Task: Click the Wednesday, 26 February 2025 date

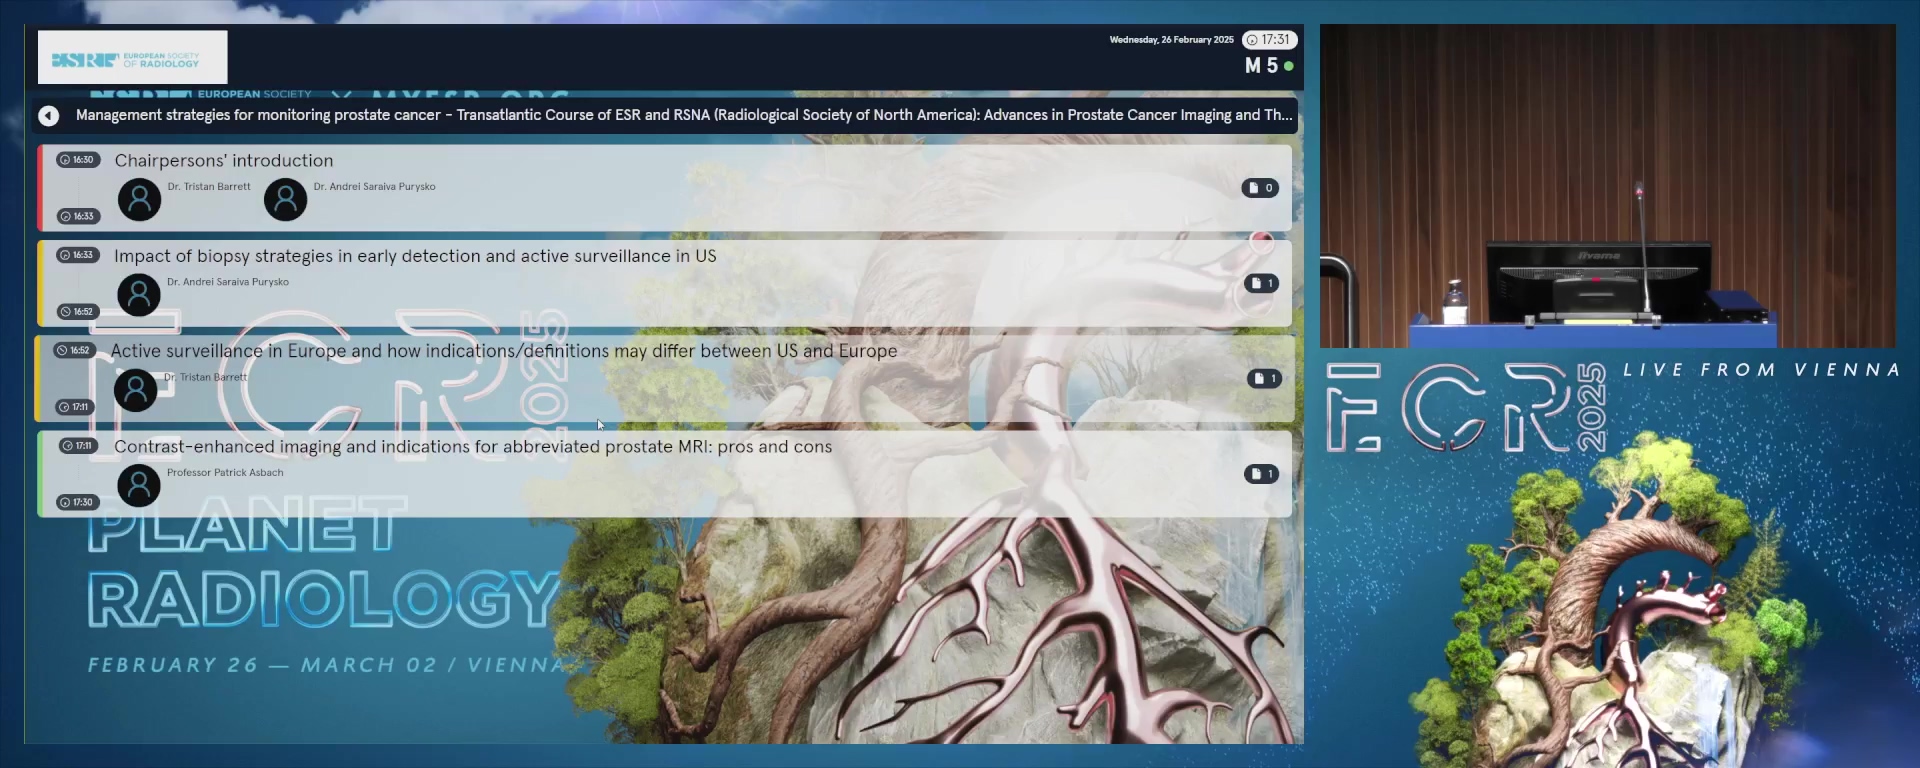Action: pos(1171,40)
